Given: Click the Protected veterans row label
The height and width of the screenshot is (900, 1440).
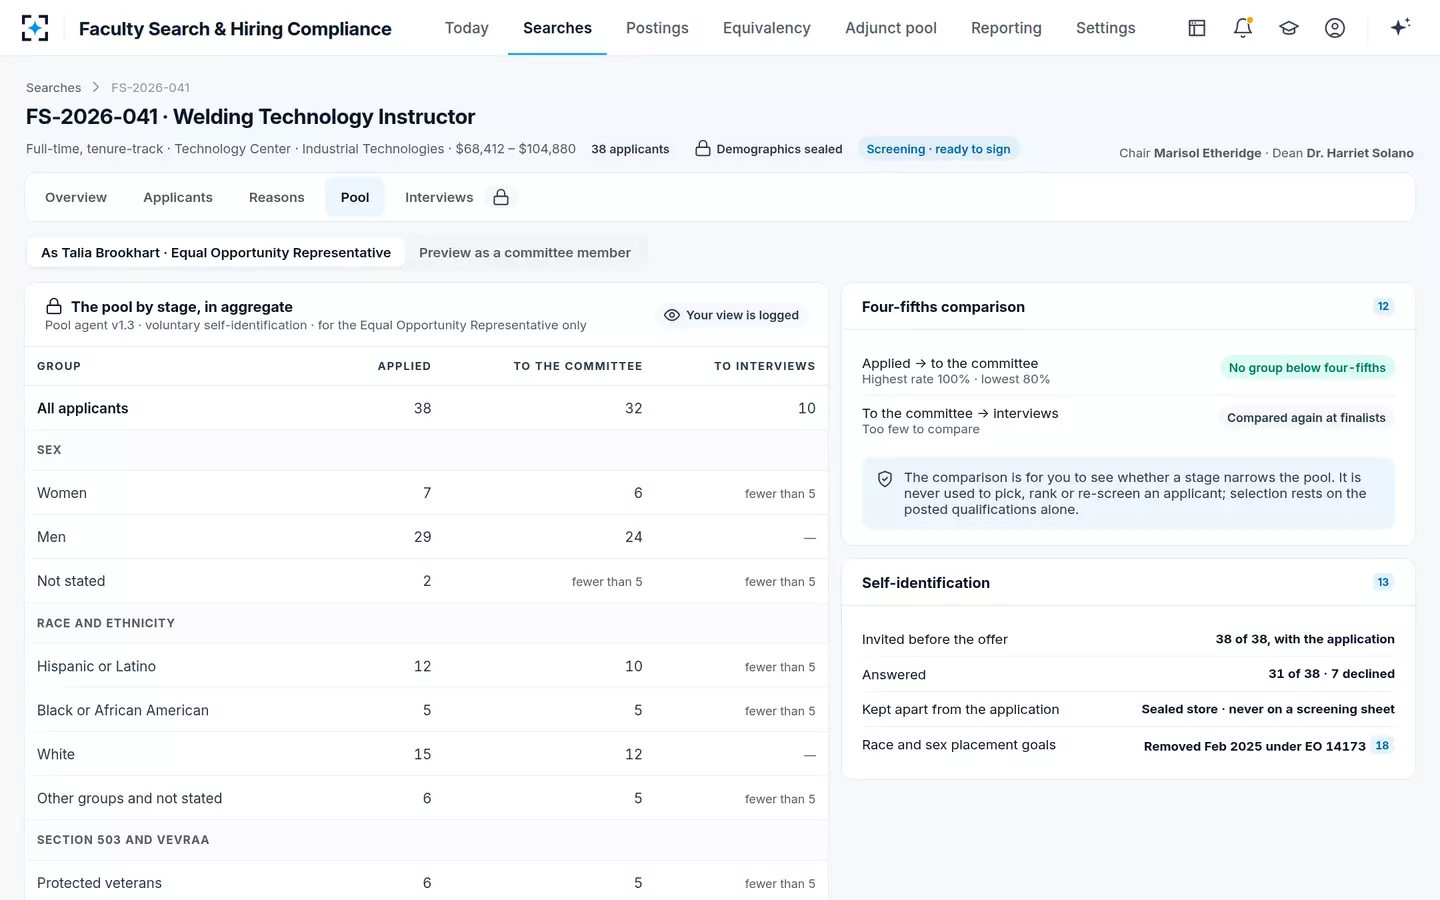Looking at the screenshot, I should pos(99,883).
